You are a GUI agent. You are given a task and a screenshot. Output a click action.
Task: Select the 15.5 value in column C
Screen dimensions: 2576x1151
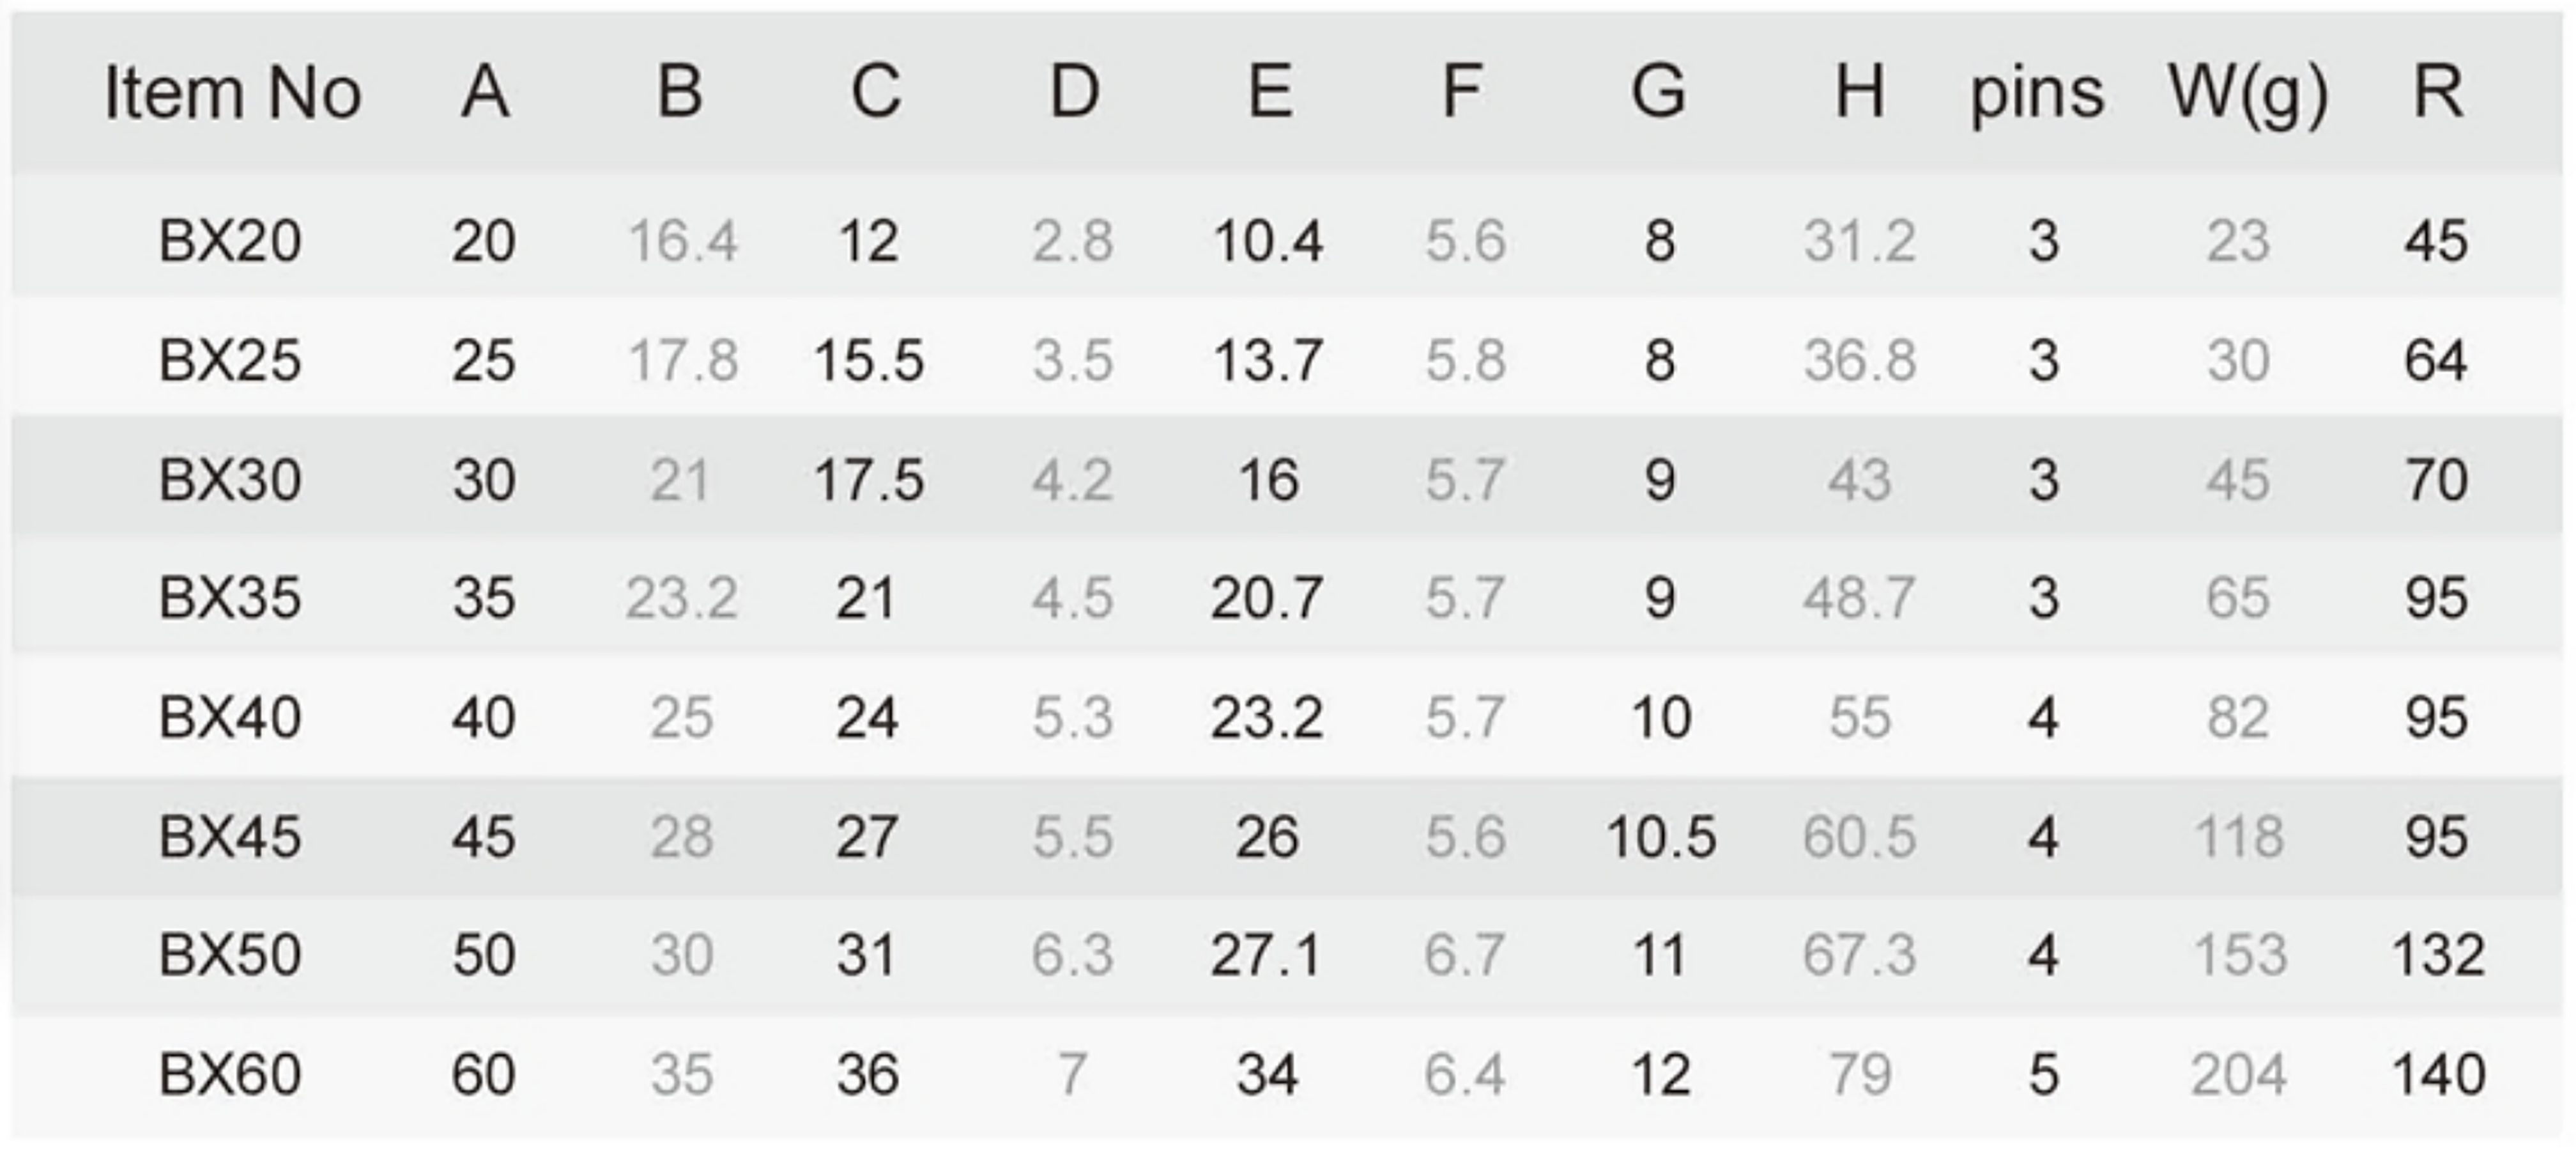click(868, 361)
